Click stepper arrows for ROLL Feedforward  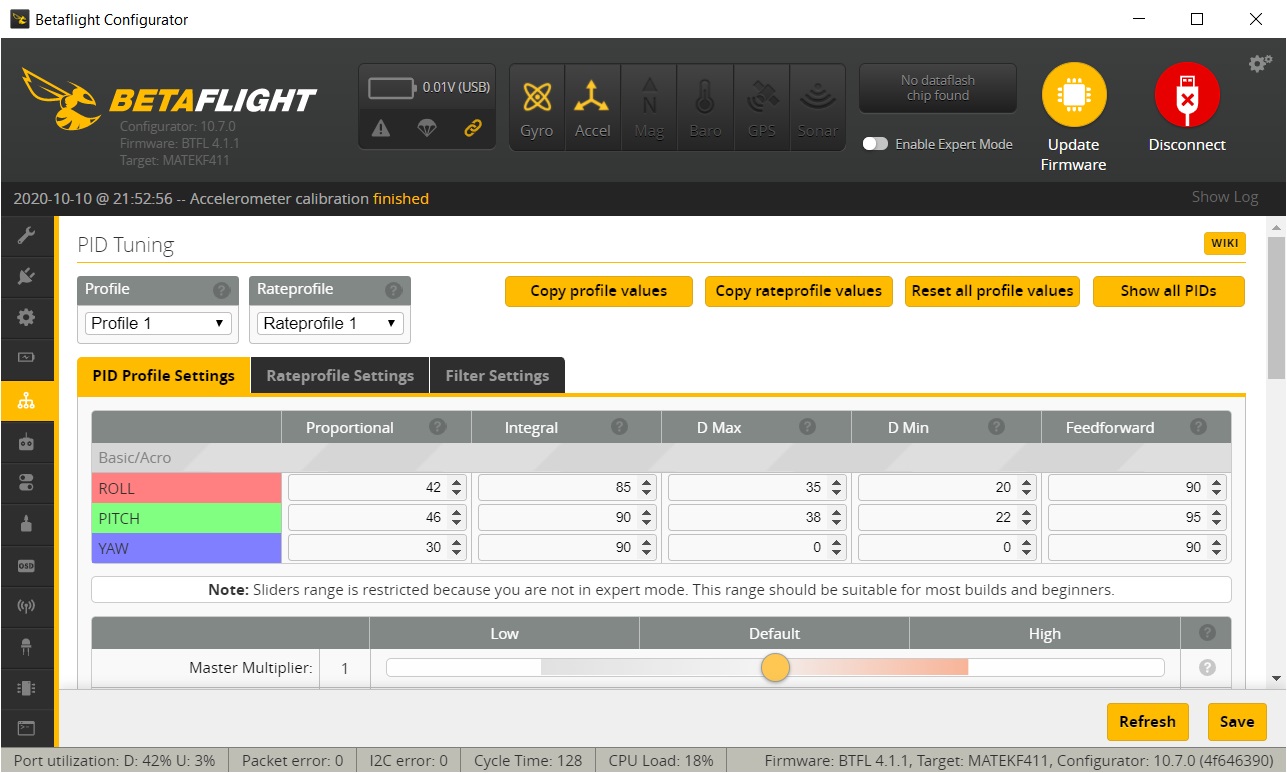point(1217,488)
